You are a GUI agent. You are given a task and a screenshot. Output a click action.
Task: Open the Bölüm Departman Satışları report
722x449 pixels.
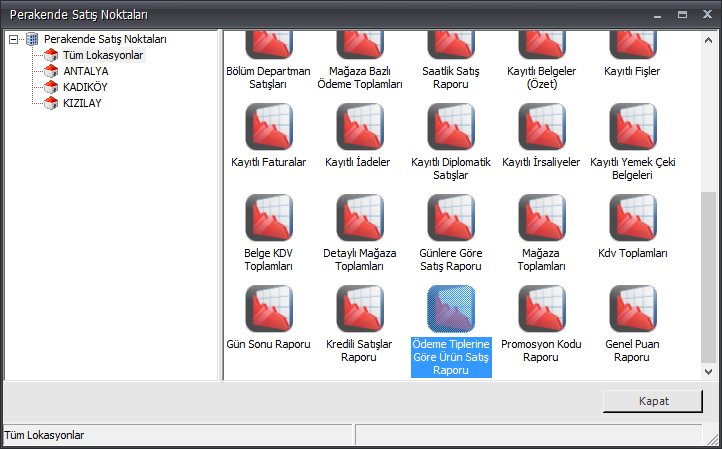click(269, 46)
